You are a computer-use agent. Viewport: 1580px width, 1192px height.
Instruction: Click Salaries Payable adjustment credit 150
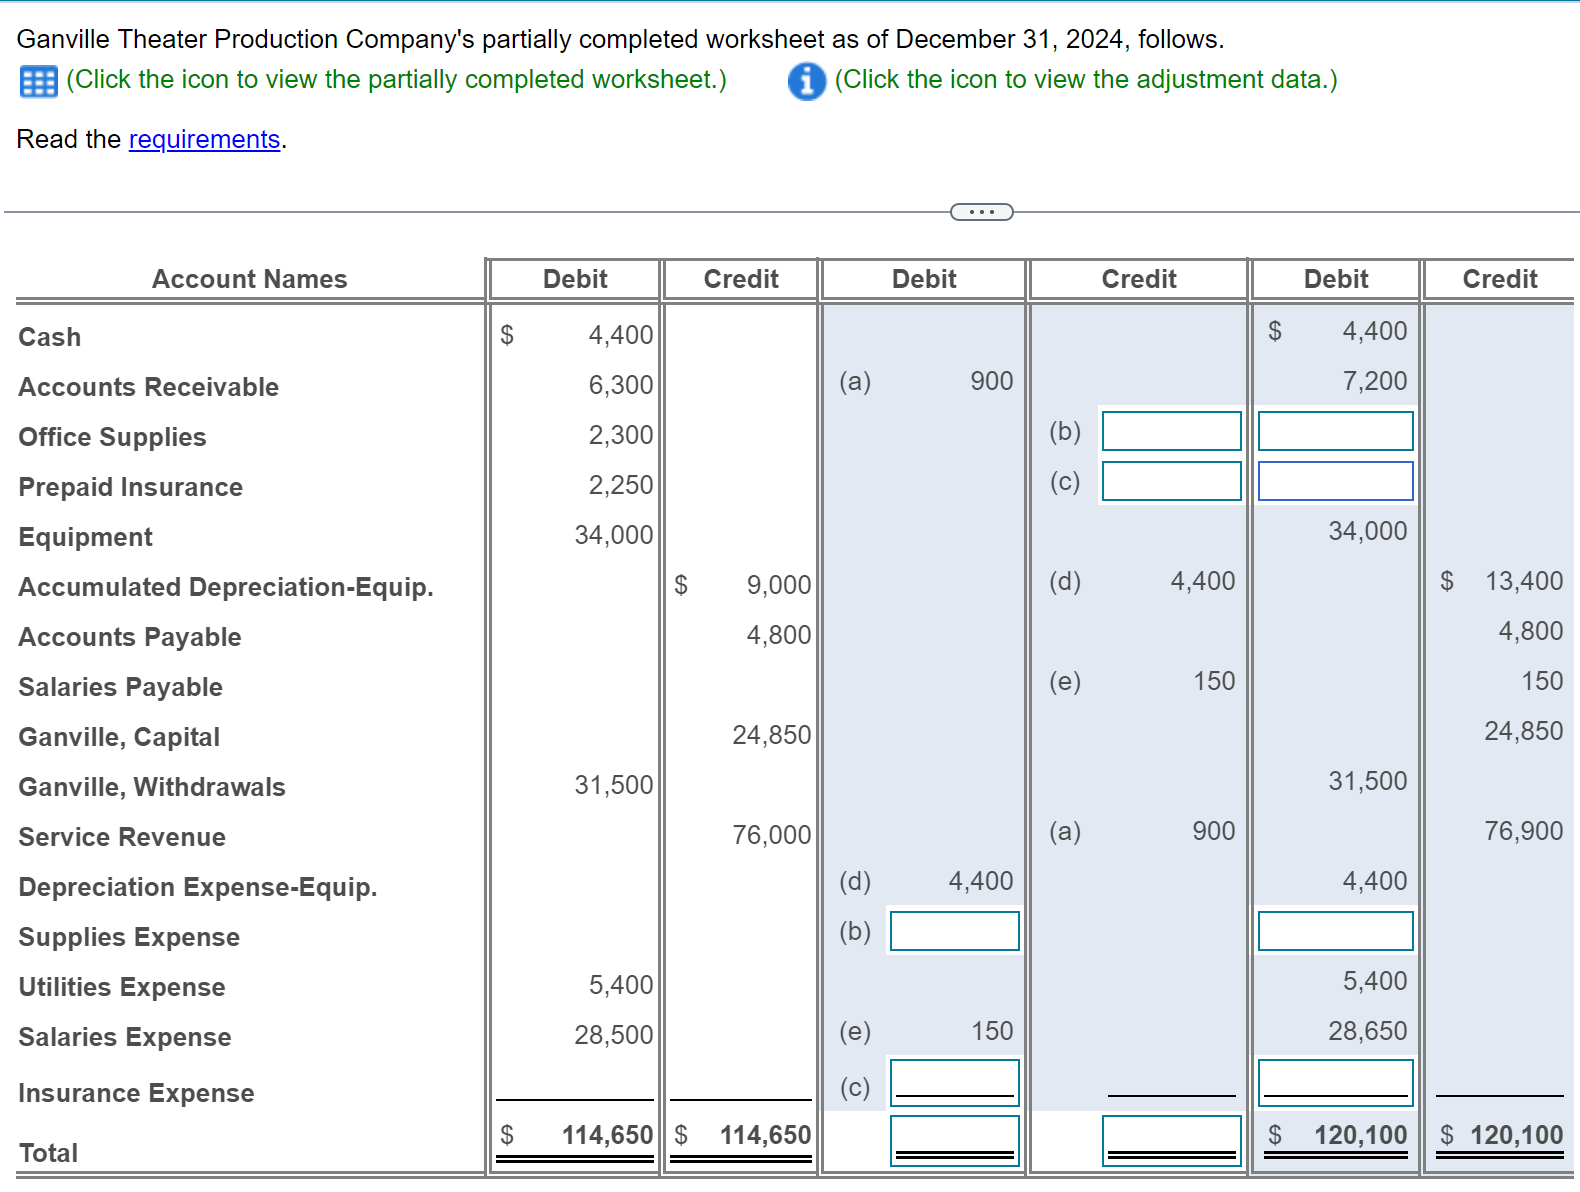point(1214,681)
